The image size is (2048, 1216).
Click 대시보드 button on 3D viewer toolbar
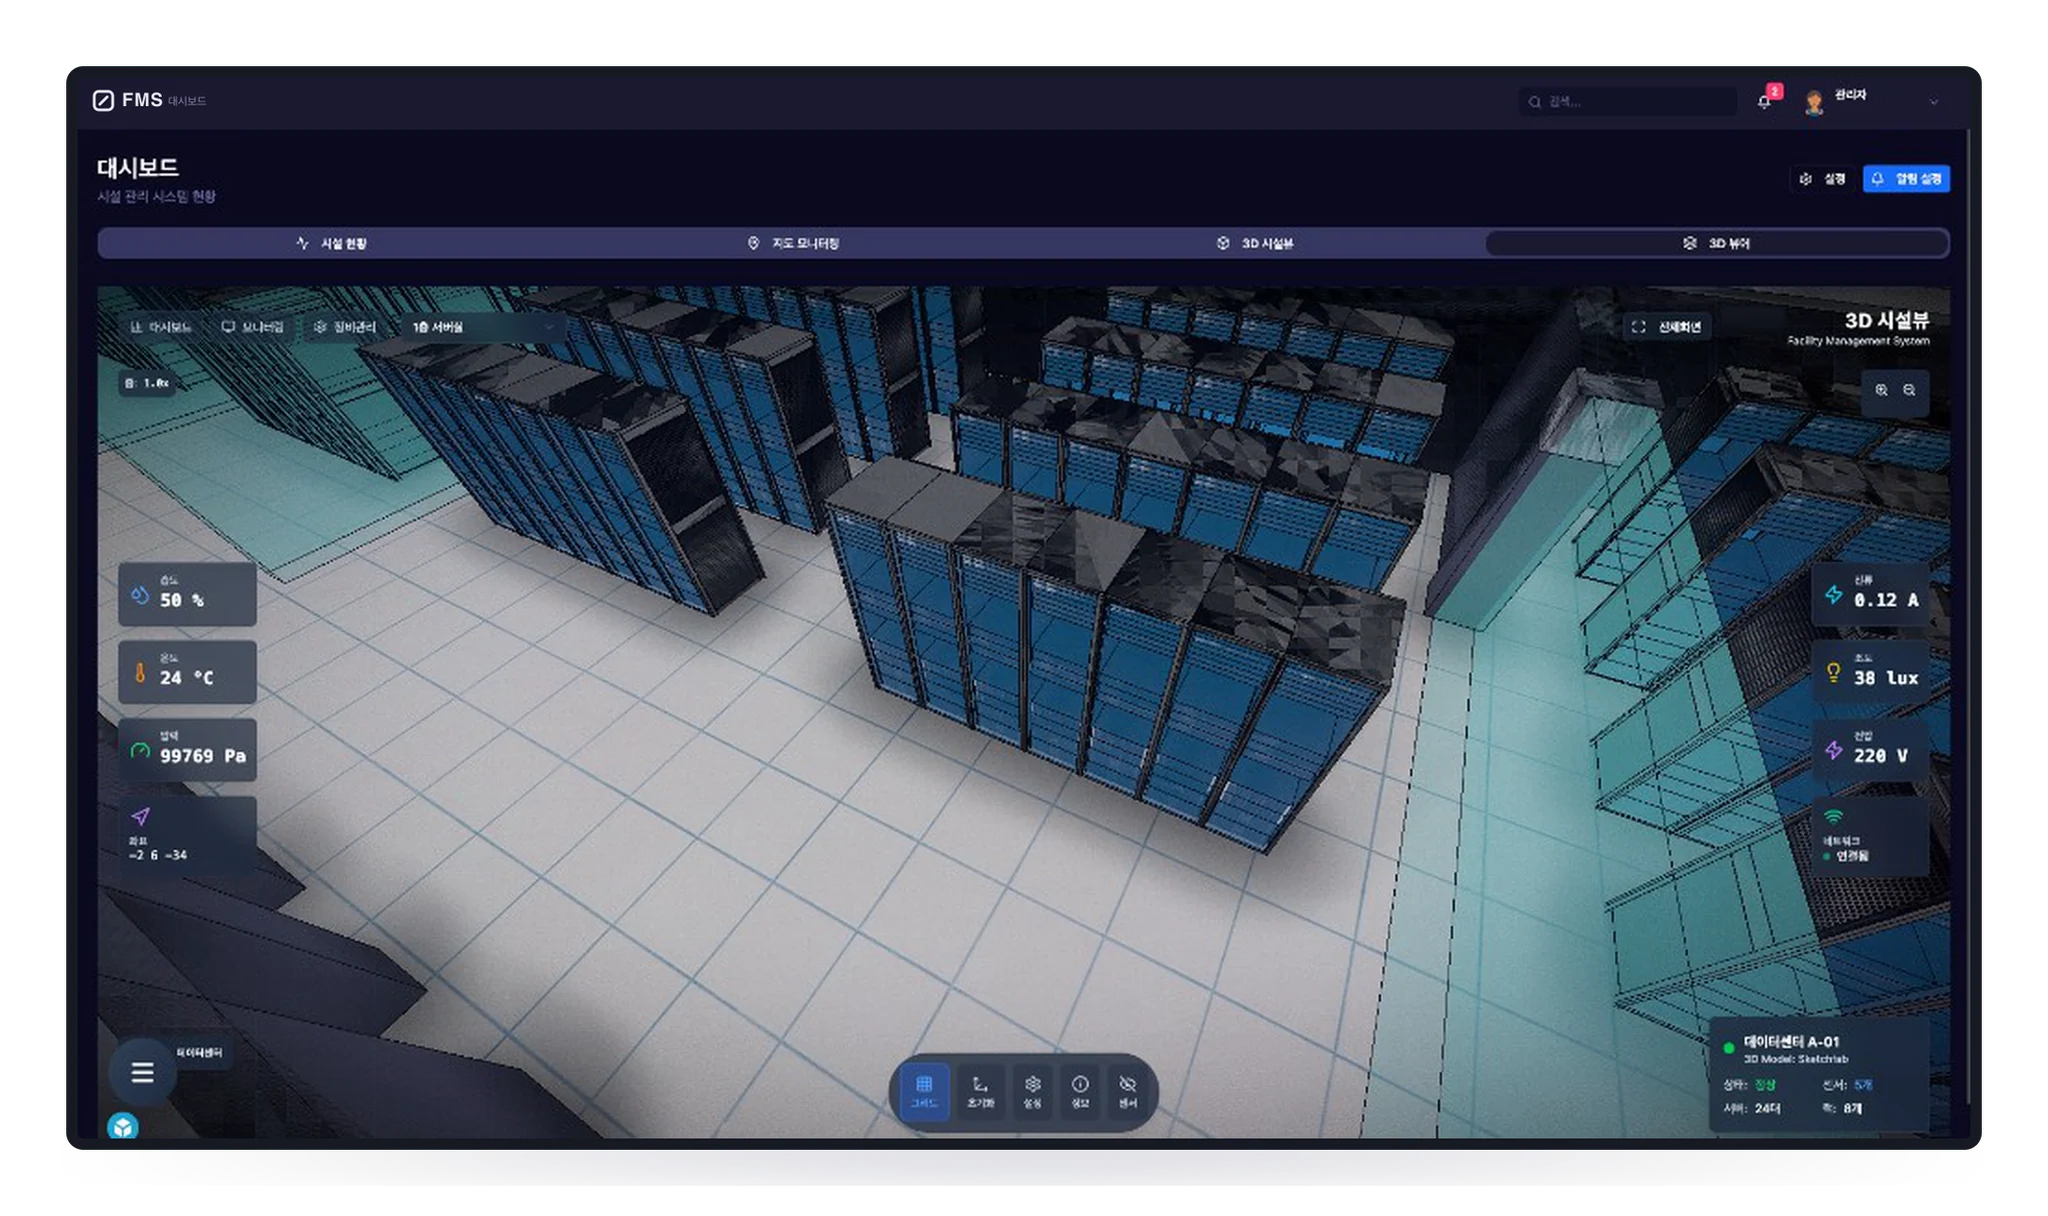click(160, 327)
